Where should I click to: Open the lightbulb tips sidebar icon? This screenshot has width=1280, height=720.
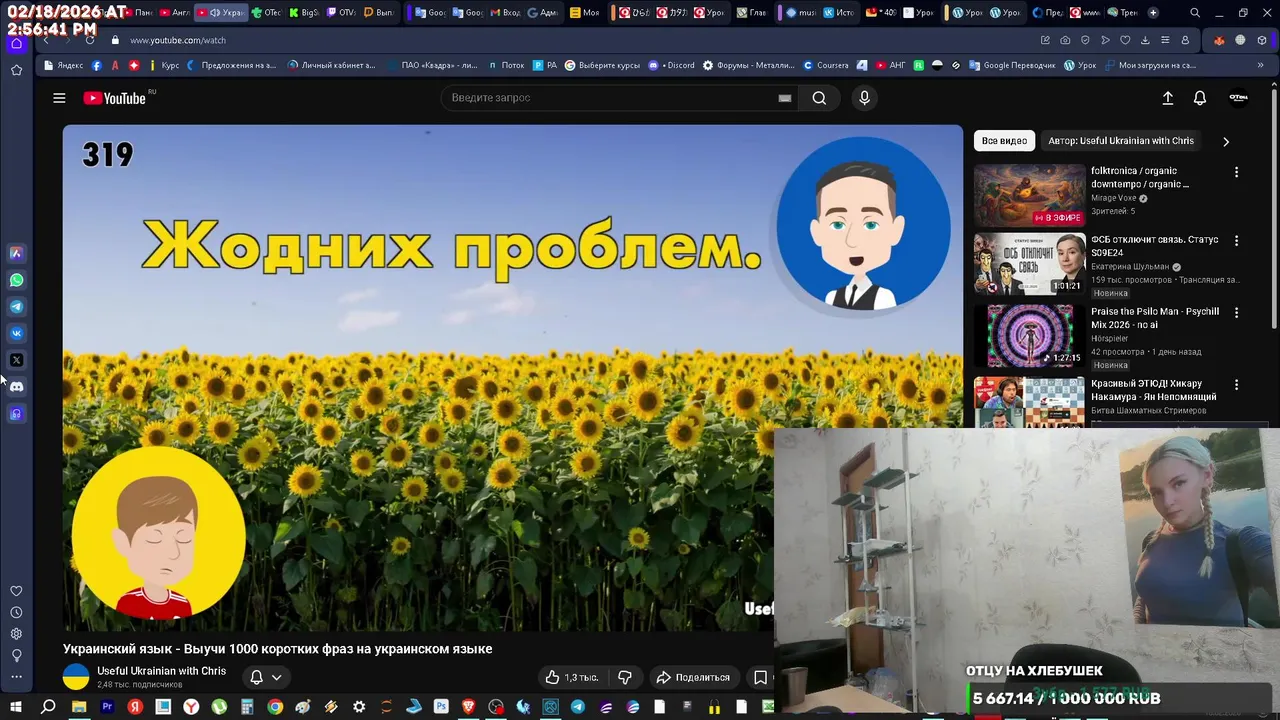[x=16, y=655]
